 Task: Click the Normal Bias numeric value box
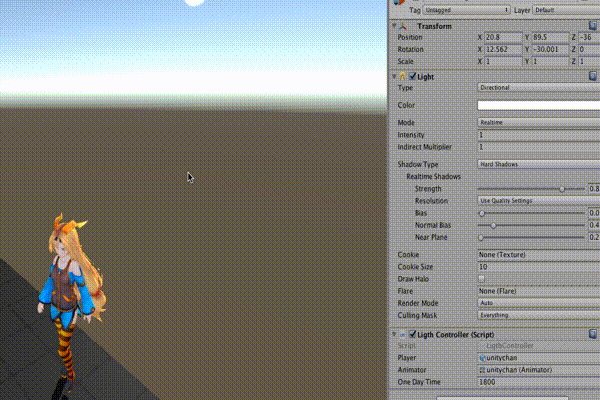(x=594, y=225)
